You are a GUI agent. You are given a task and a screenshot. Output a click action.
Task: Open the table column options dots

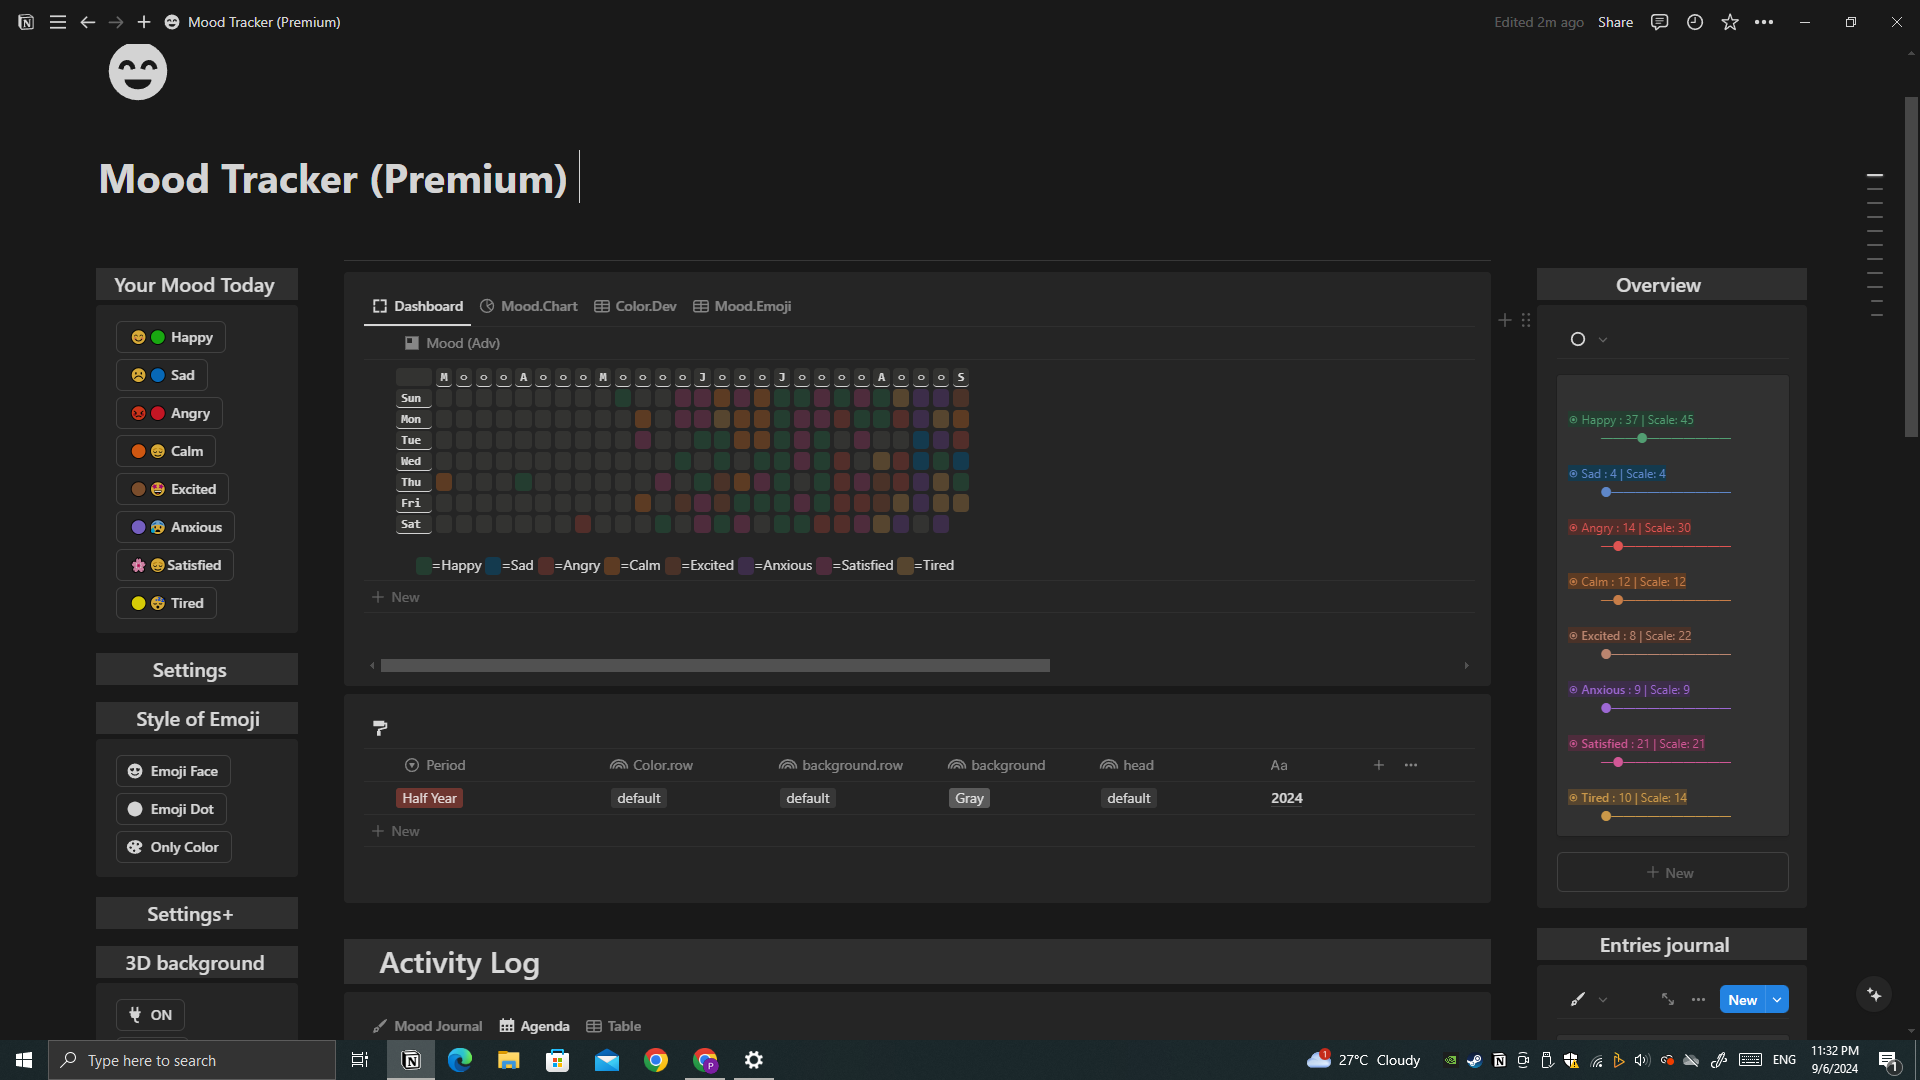pyautogui.click(x=1411, y=765)
